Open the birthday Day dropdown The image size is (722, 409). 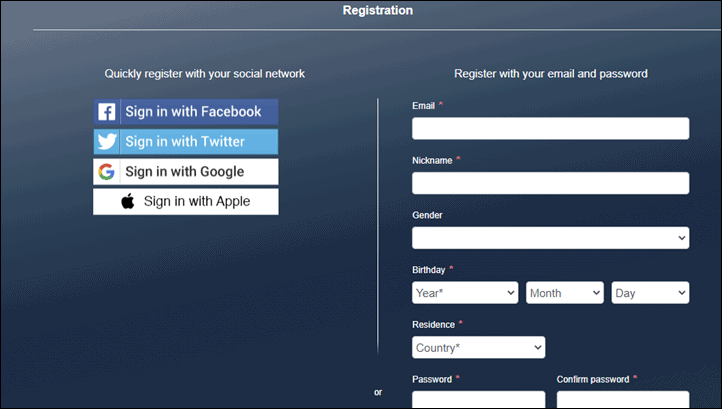(x=650, y=293)
